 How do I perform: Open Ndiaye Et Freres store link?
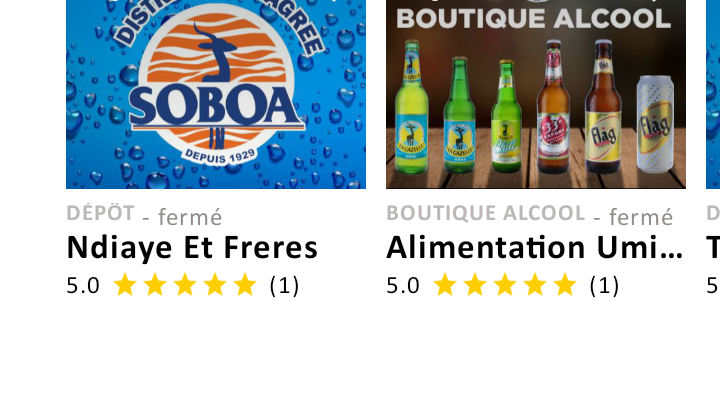click(192, 248)
